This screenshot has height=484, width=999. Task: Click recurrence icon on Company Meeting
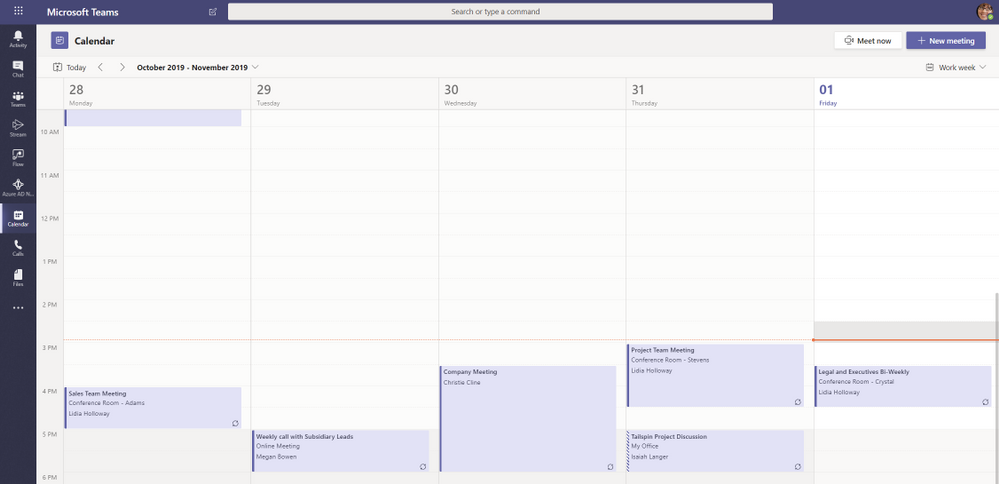point(610,466)
